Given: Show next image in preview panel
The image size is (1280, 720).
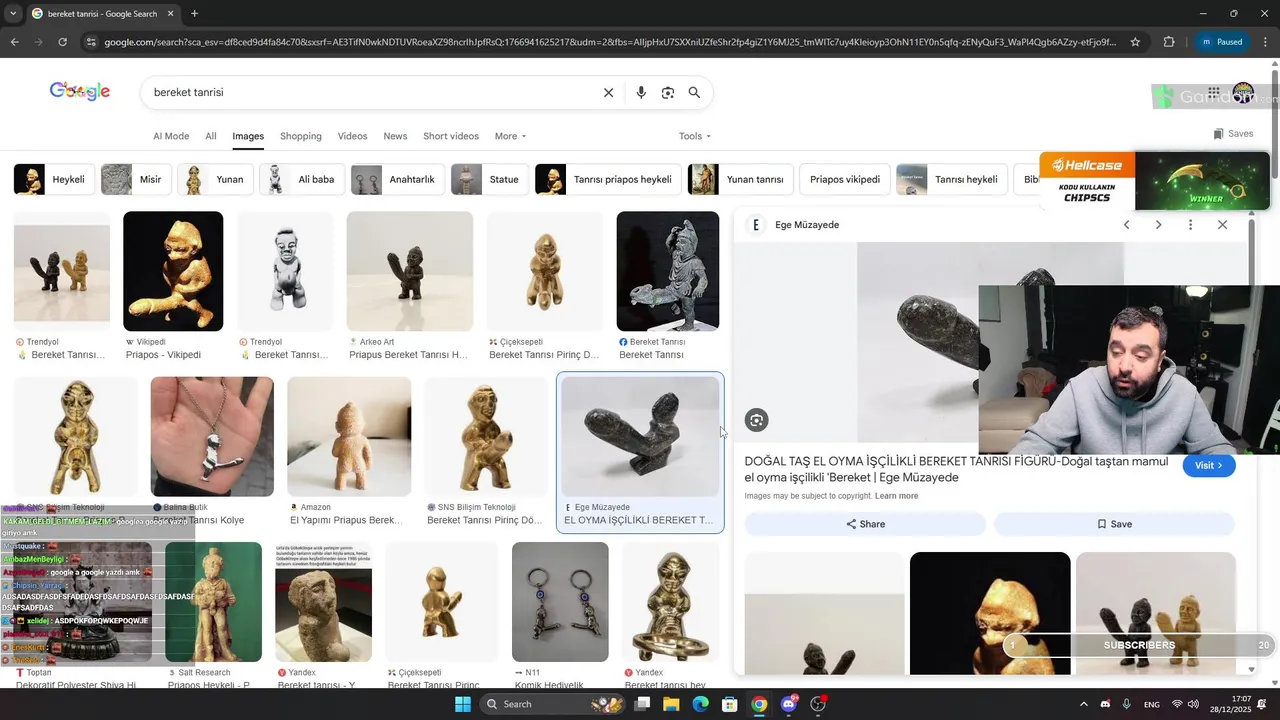Looking at the screenshot, I should click(1158, 225).
